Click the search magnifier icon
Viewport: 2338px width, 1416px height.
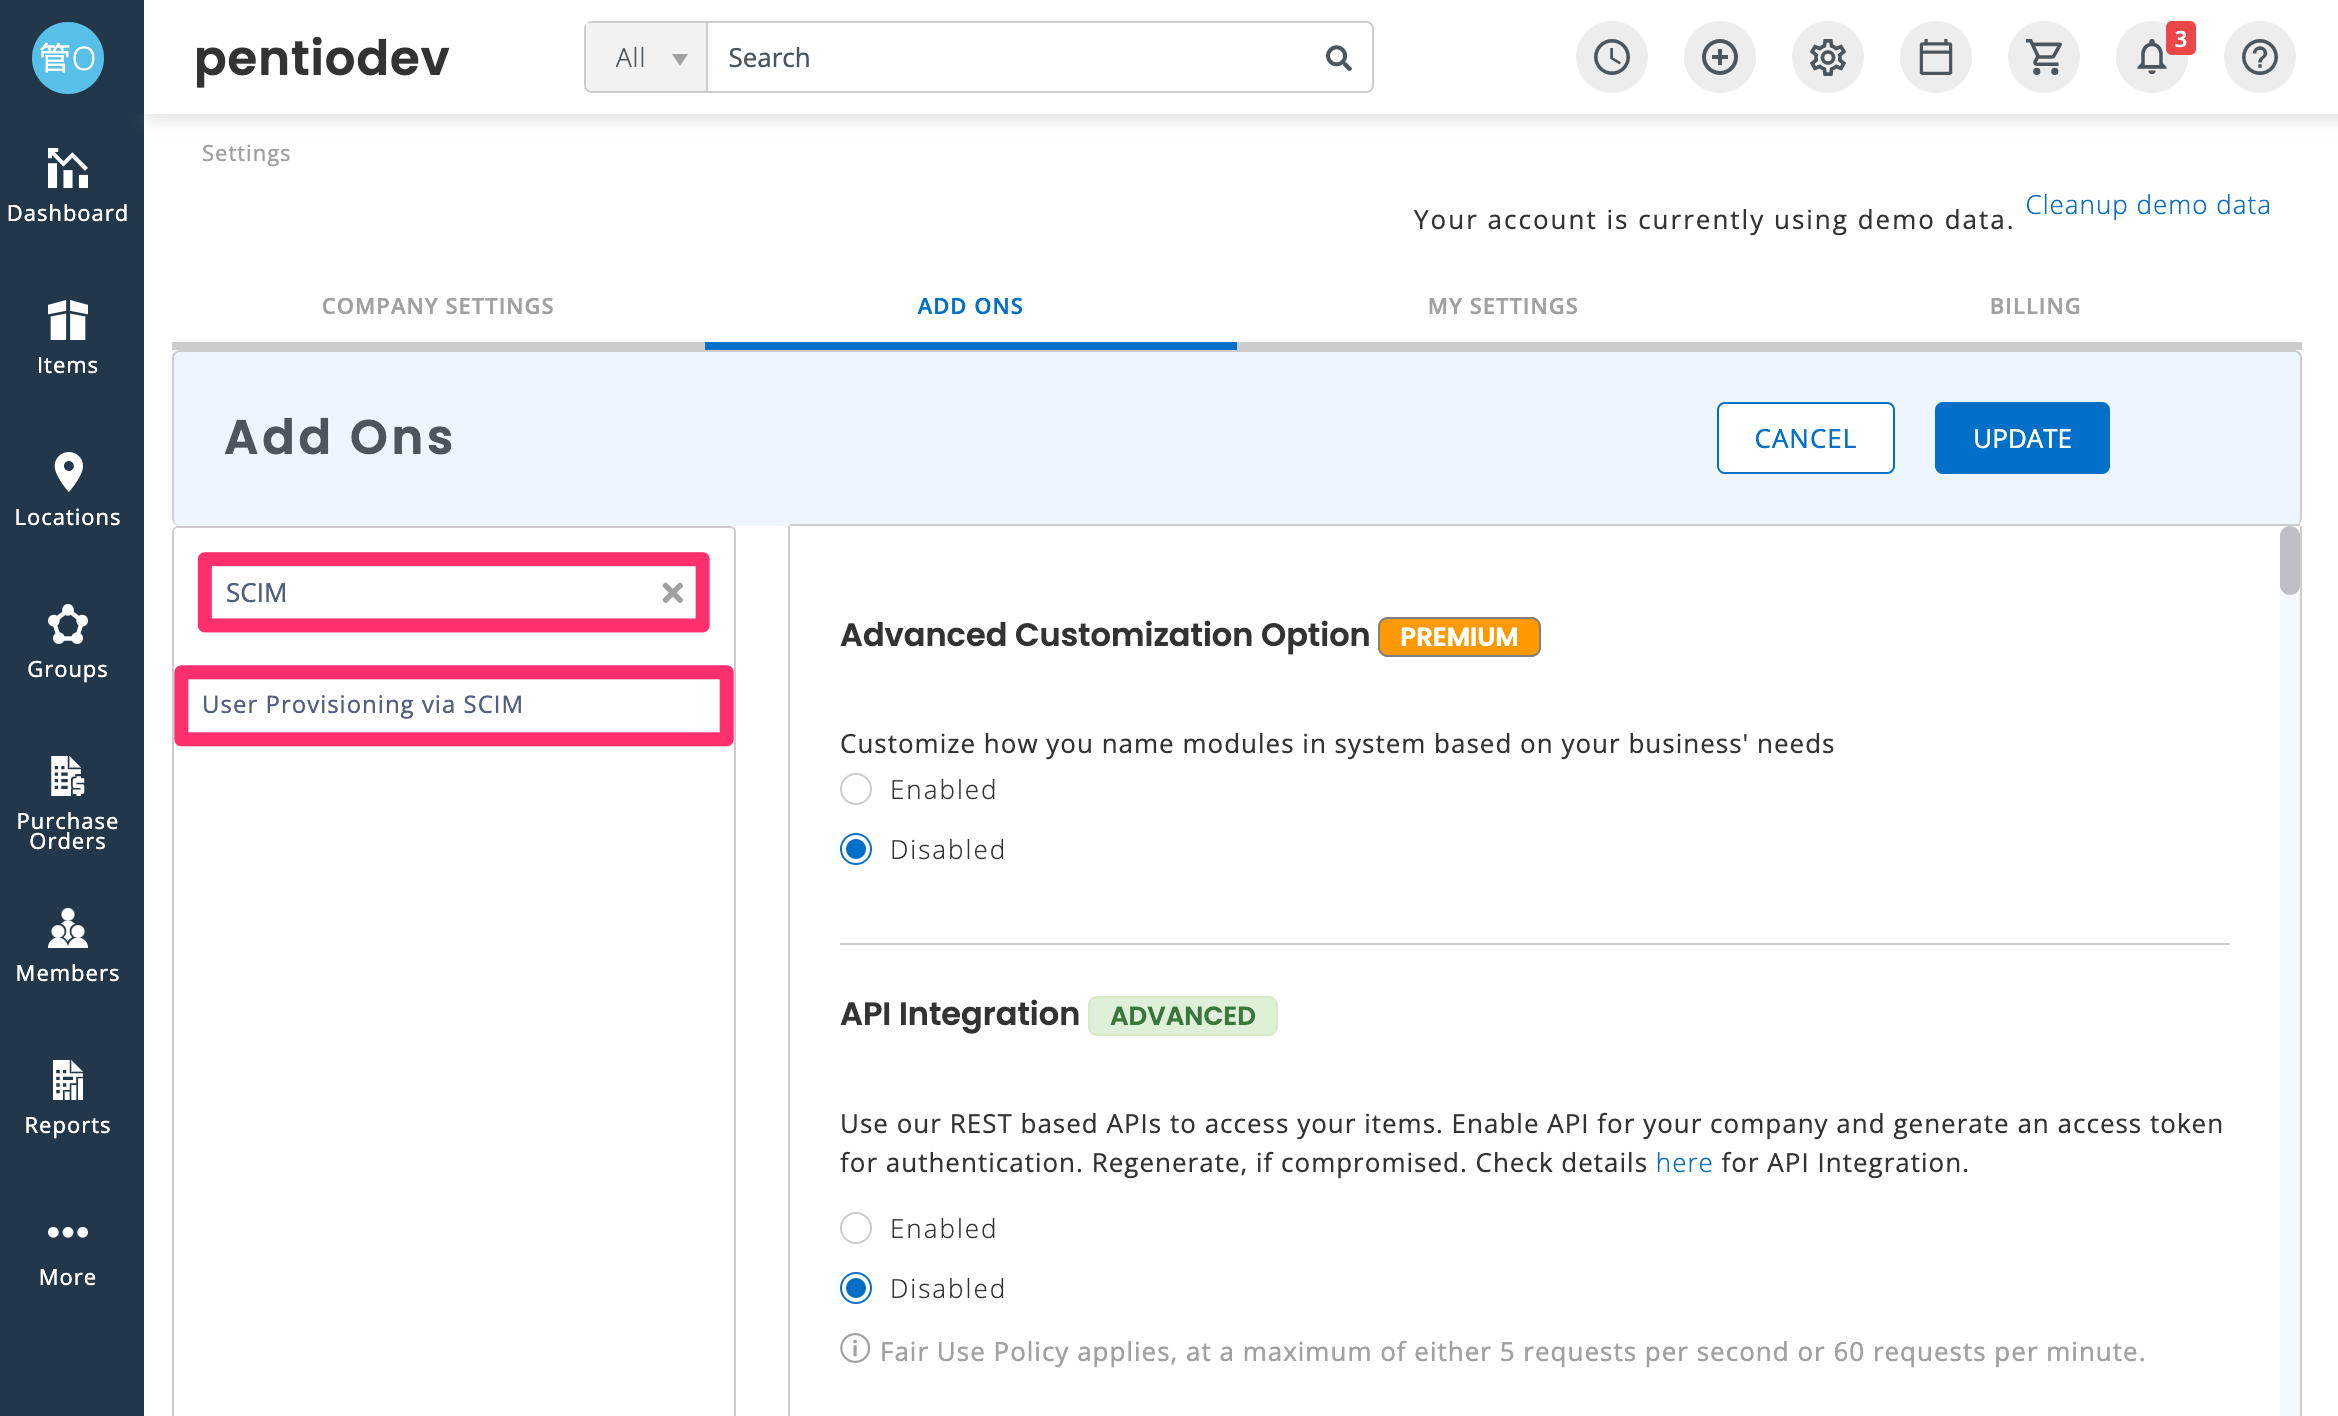tap(1338, 58)
